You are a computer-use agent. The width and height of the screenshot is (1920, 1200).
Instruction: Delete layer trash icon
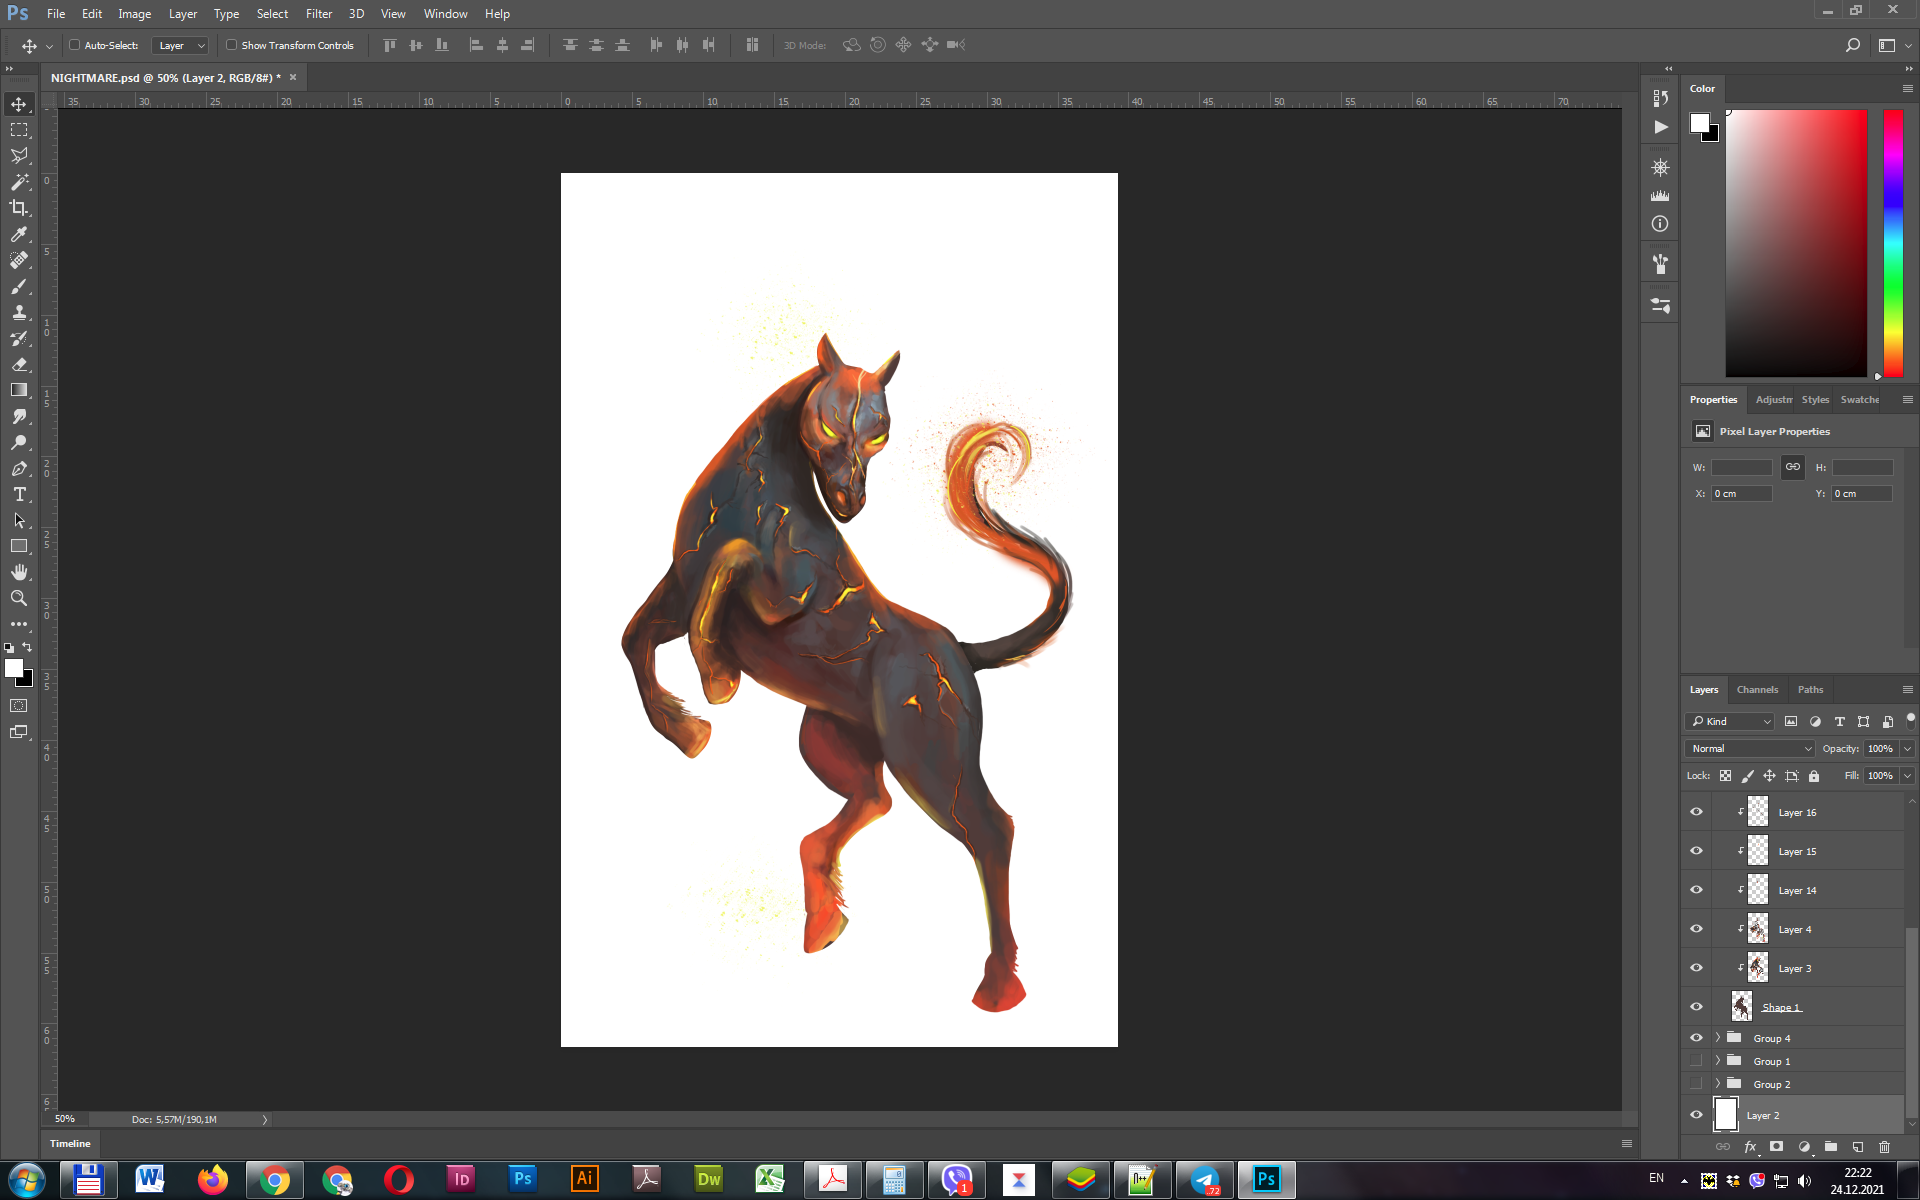point(1884,1147)
